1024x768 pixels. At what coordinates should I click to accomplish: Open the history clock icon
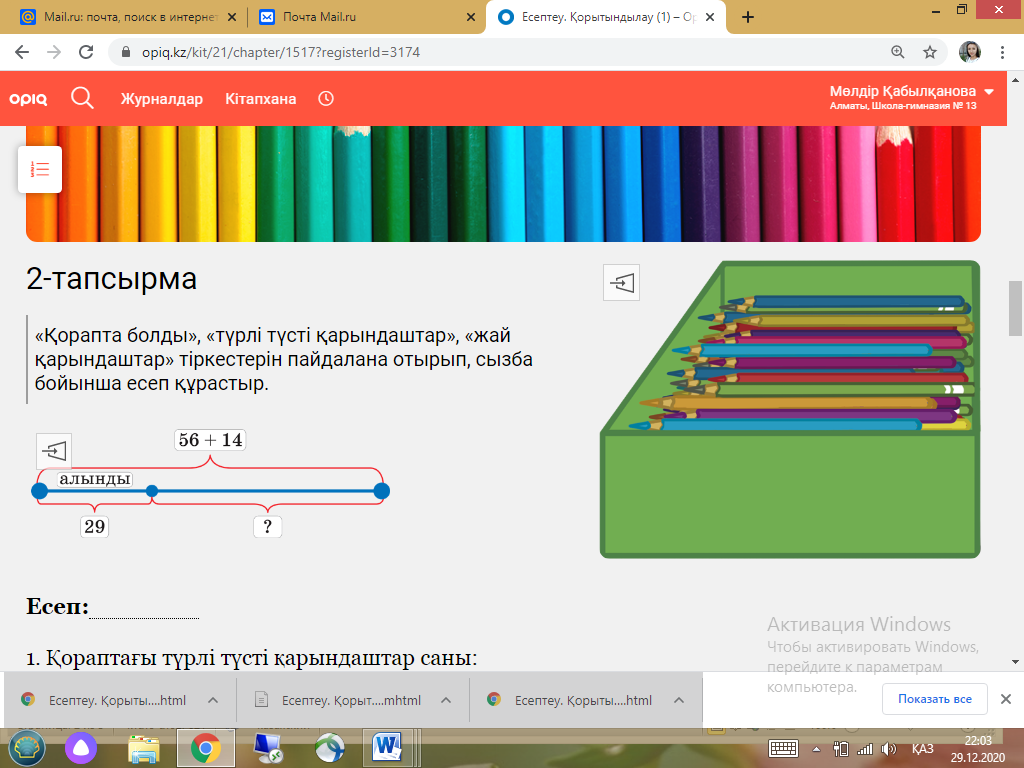pyautogui.click(x=326, y=99)
